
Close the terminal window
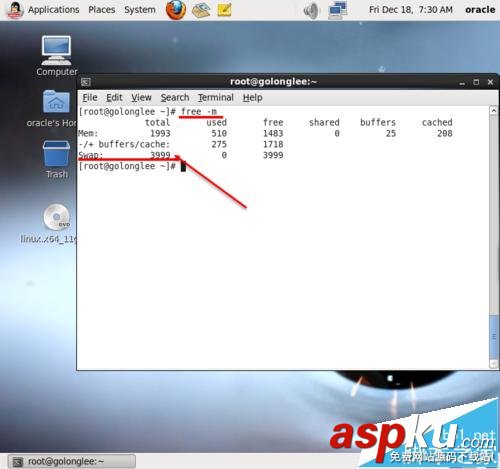(x=490, y=82)
